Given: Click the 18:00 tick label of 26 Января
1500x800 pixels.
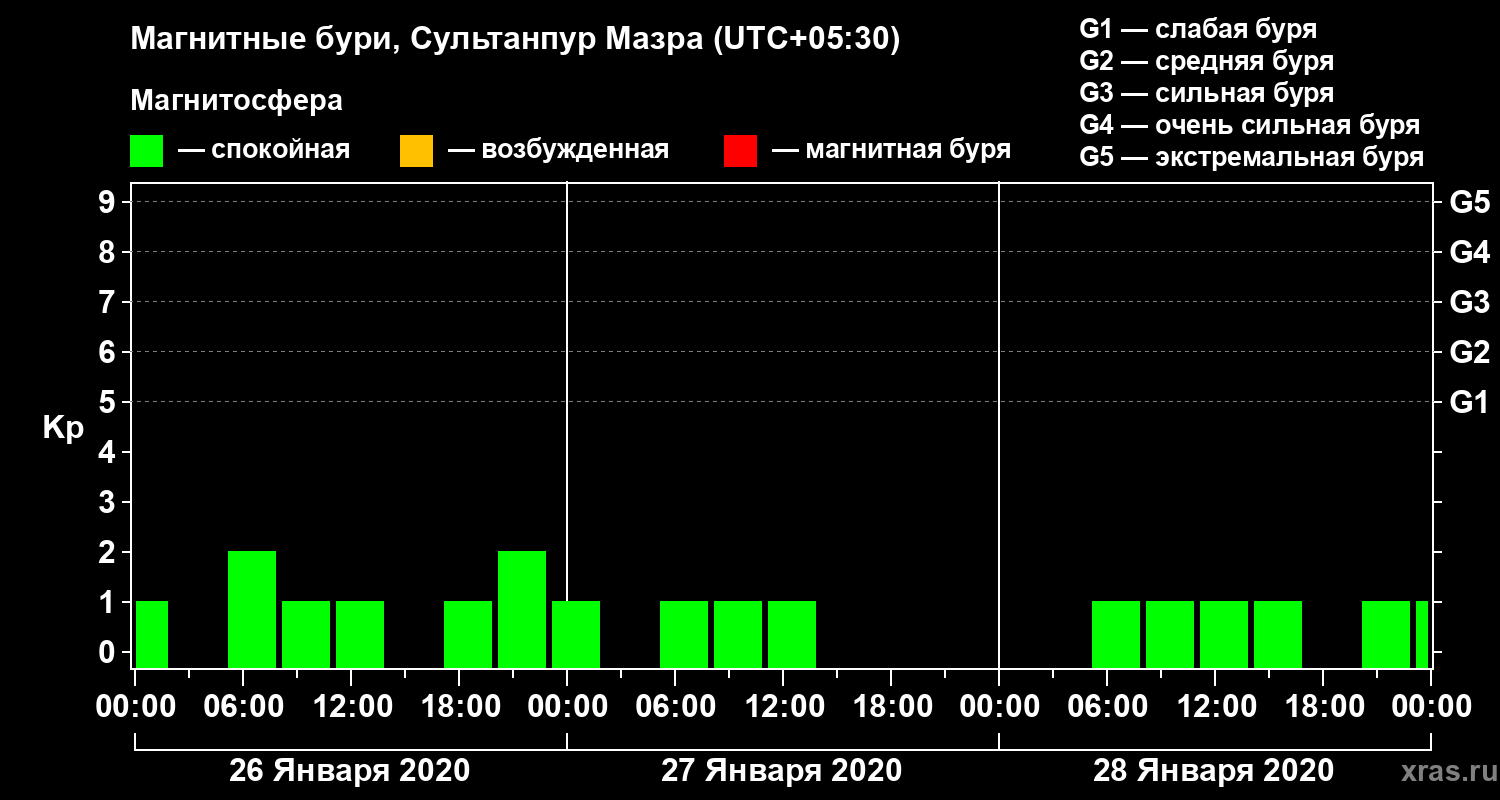Looking at the screenshot, I should tap(459, 707).
